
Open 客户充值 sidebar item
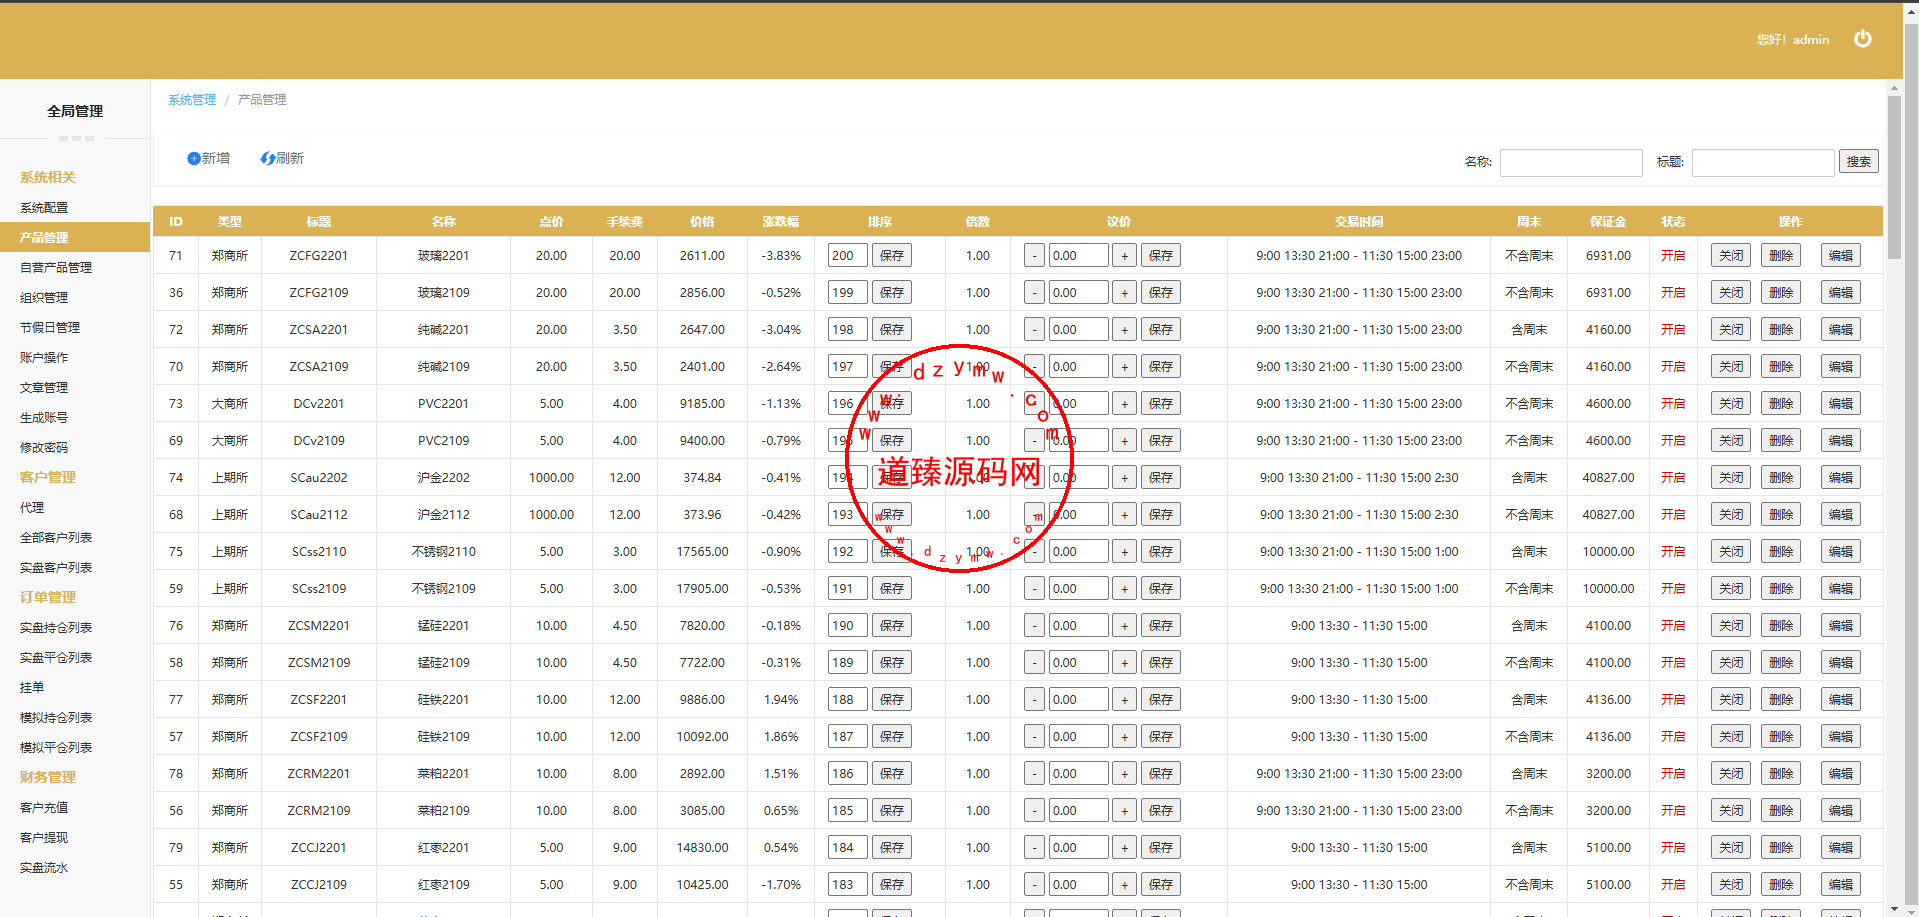pos(44,808)
